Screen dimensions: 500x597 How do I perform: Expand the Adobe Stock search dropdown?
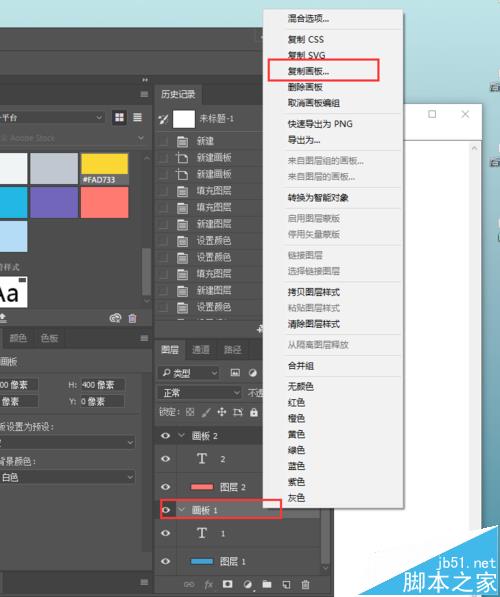pyautogui.click(x=141, y=138)
